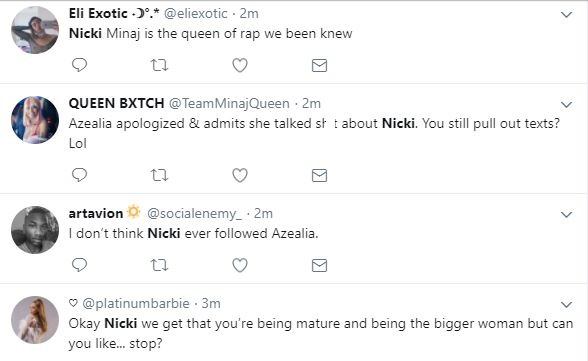588x361 pixels.
Task: Visit the @TeamMinajQueen handle
Action: tap(229, 103)
